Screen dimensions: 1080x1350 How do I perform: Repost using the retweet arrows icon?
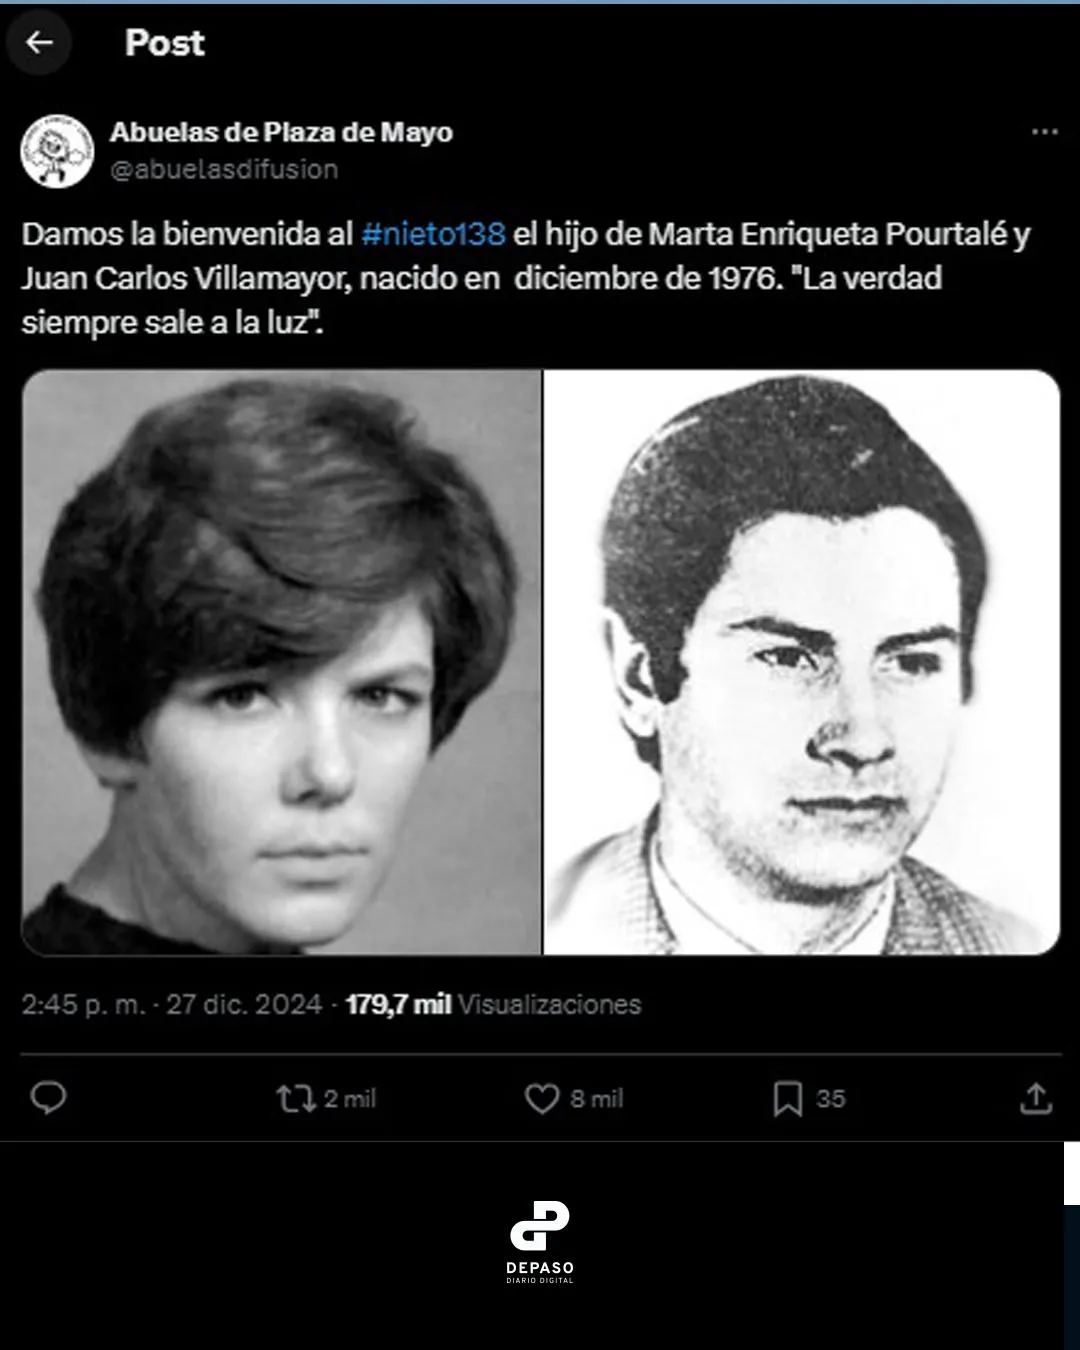point(295,1099)
